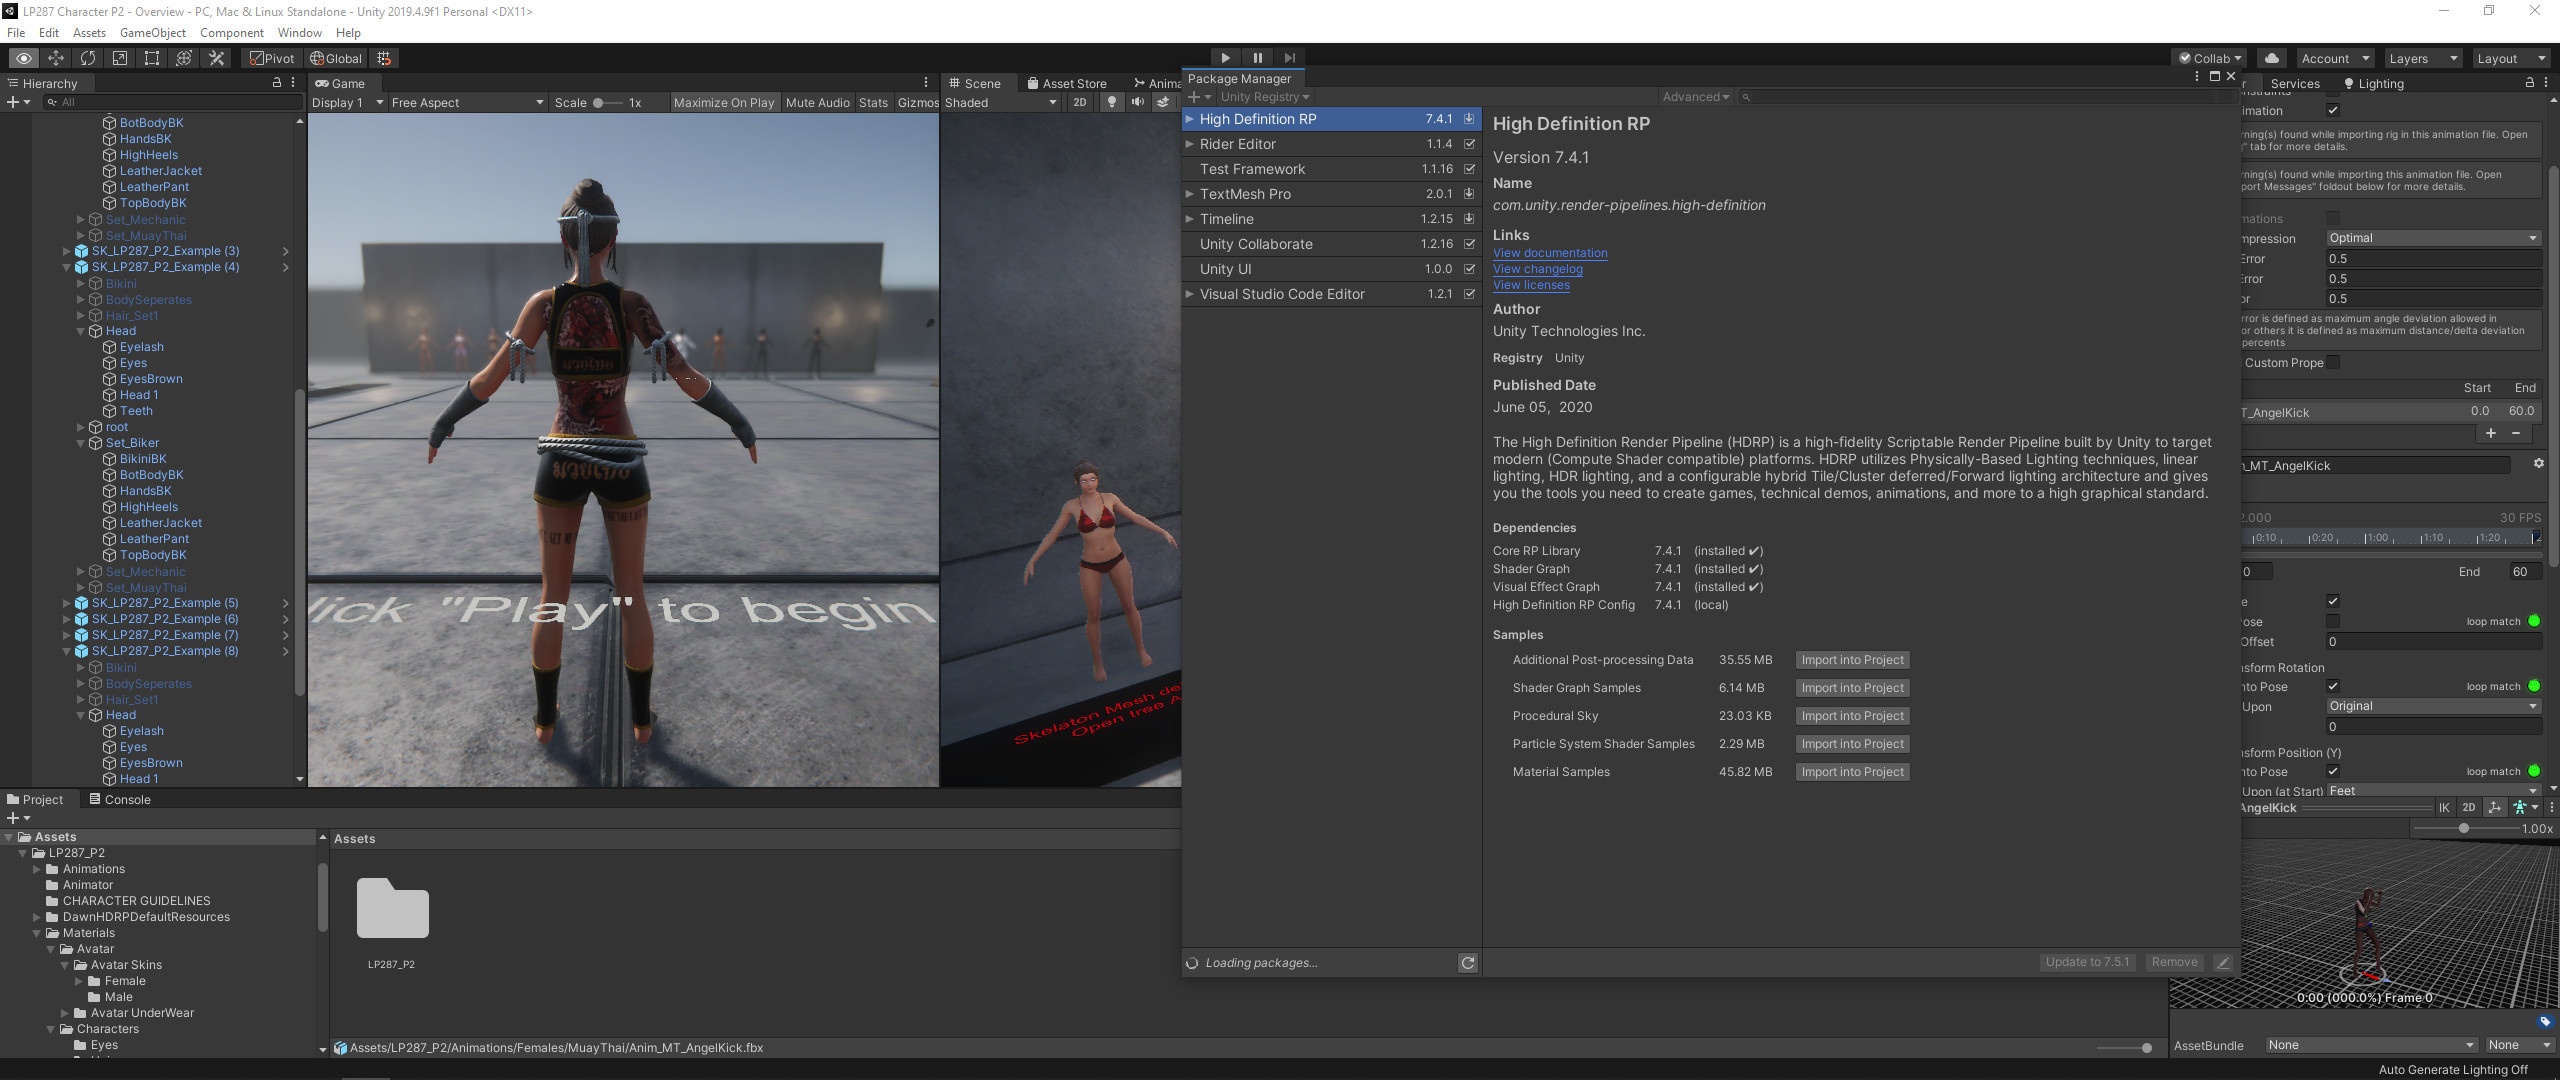2560x1080 pixels.
Task: Toggle scene lighting bulb icon
Action: pos(1111,102)
